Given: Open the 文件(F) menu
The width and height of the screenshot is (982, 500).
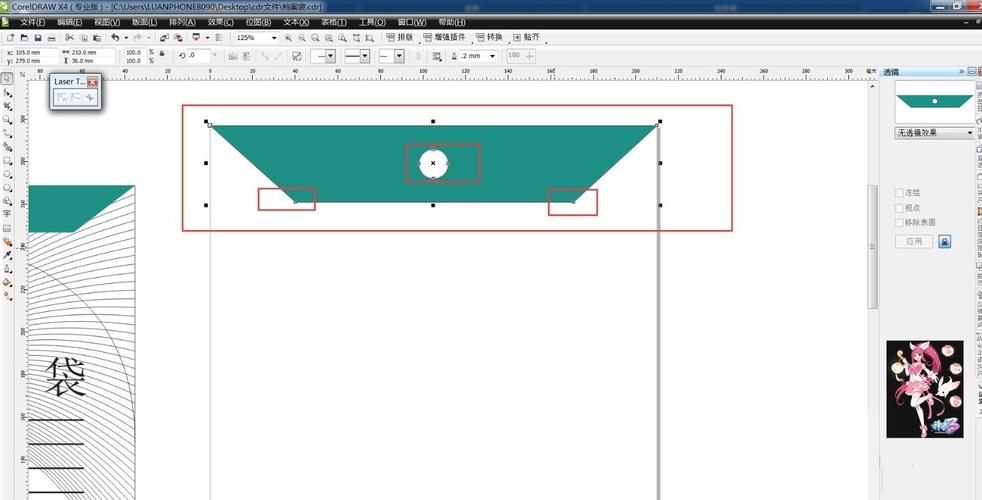Looking at the screenshot, I should point(33,22).
